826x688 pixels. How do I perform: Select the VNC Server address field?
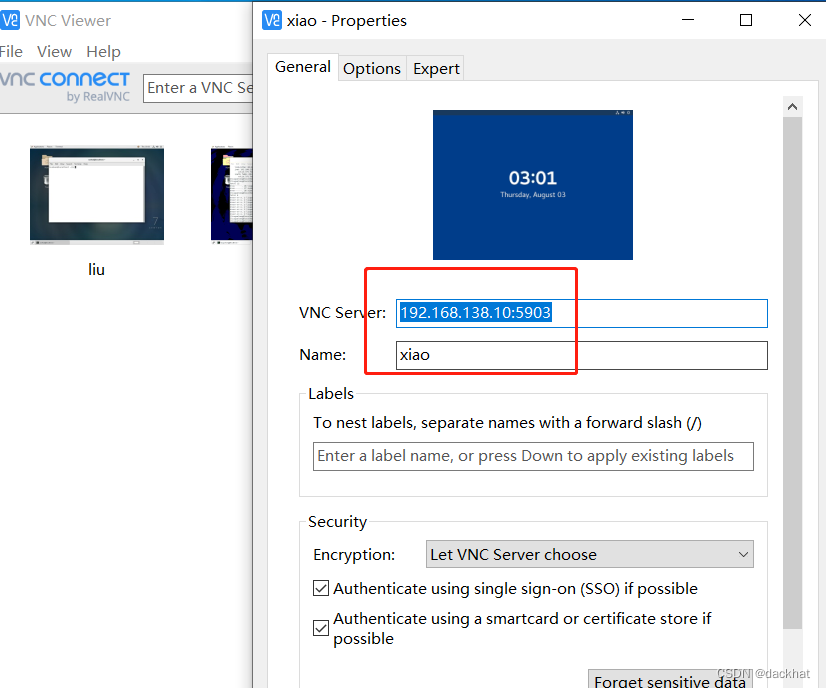(x=581, y=313)
